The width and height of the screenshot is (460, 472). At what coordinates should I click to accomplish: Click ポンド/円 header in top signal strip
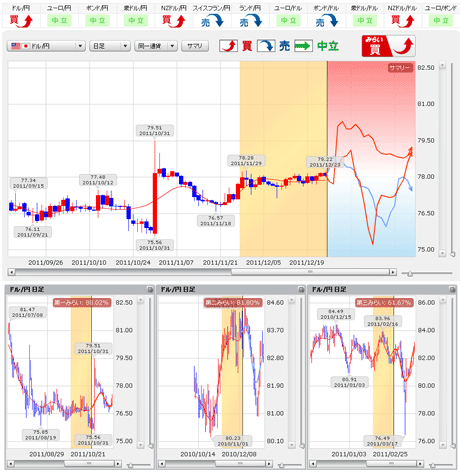[97, 8]
